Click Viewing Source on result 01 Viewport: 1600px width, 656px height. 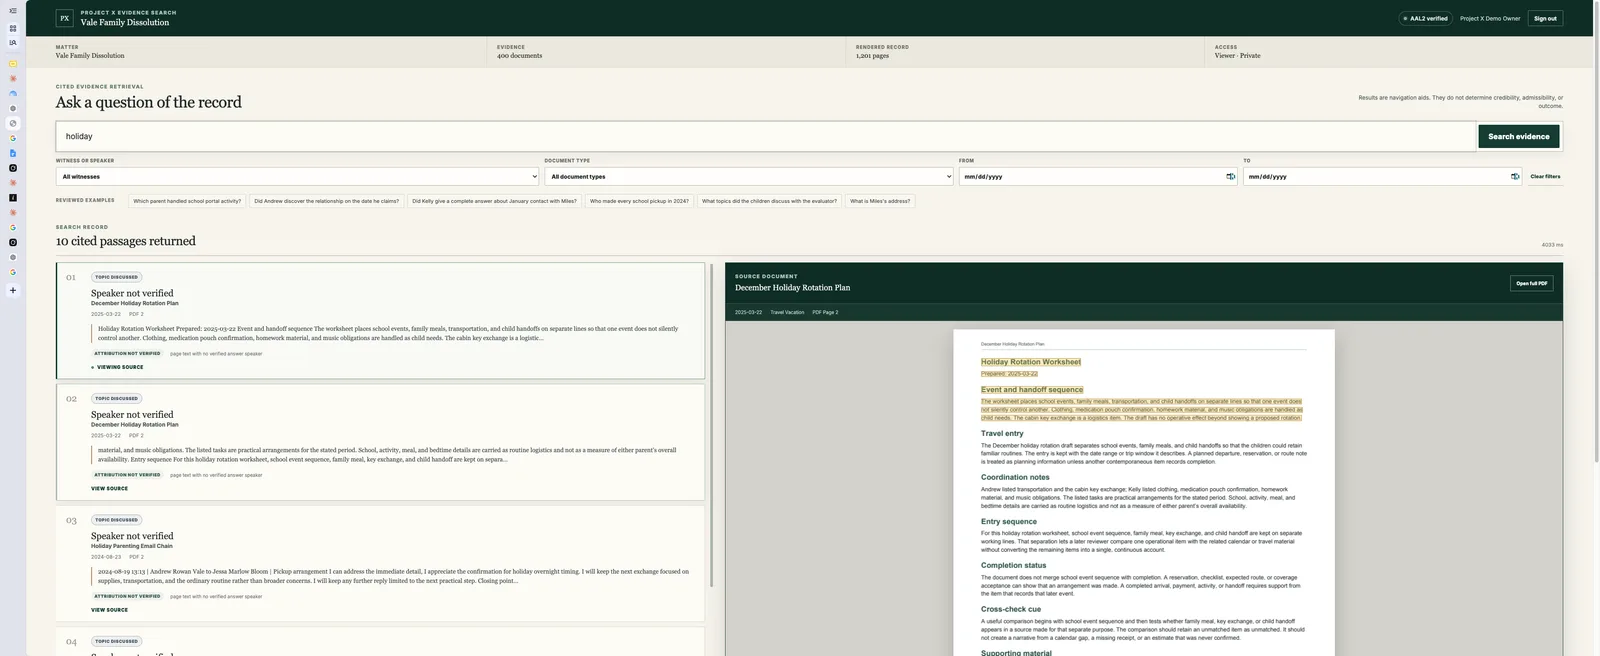[x=117, y=367]
